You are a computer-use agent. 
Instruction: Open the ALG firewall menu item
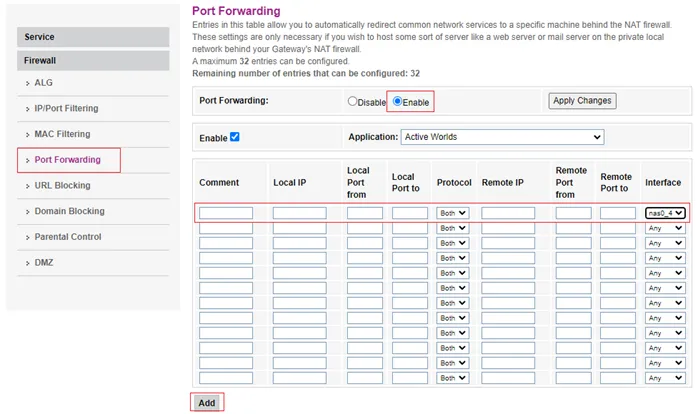point(43,82)
